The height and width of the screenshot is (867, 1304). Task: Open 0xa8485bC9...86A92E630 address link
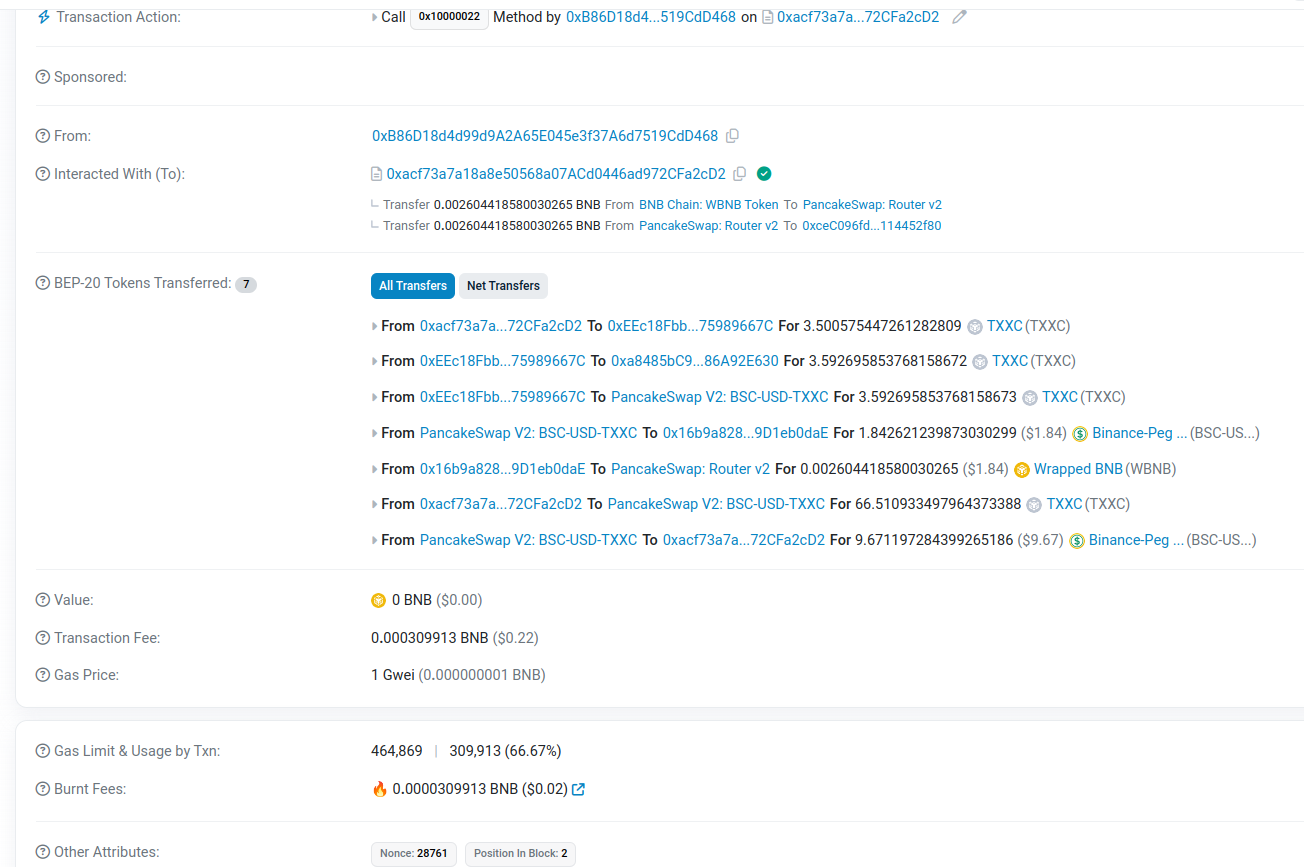pyautogui.click(x=695, y=361)
